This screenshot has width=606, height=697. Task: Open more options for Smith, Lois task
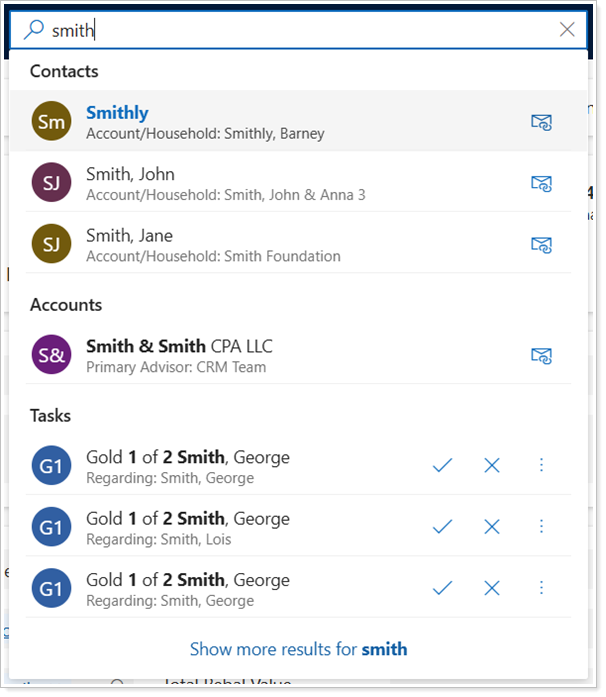pyautogui.click(x=541, y=527)
